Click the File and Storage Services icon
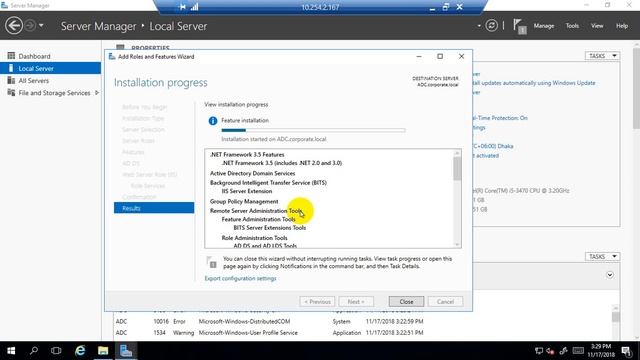640x360 pixels. pos(11,92)
